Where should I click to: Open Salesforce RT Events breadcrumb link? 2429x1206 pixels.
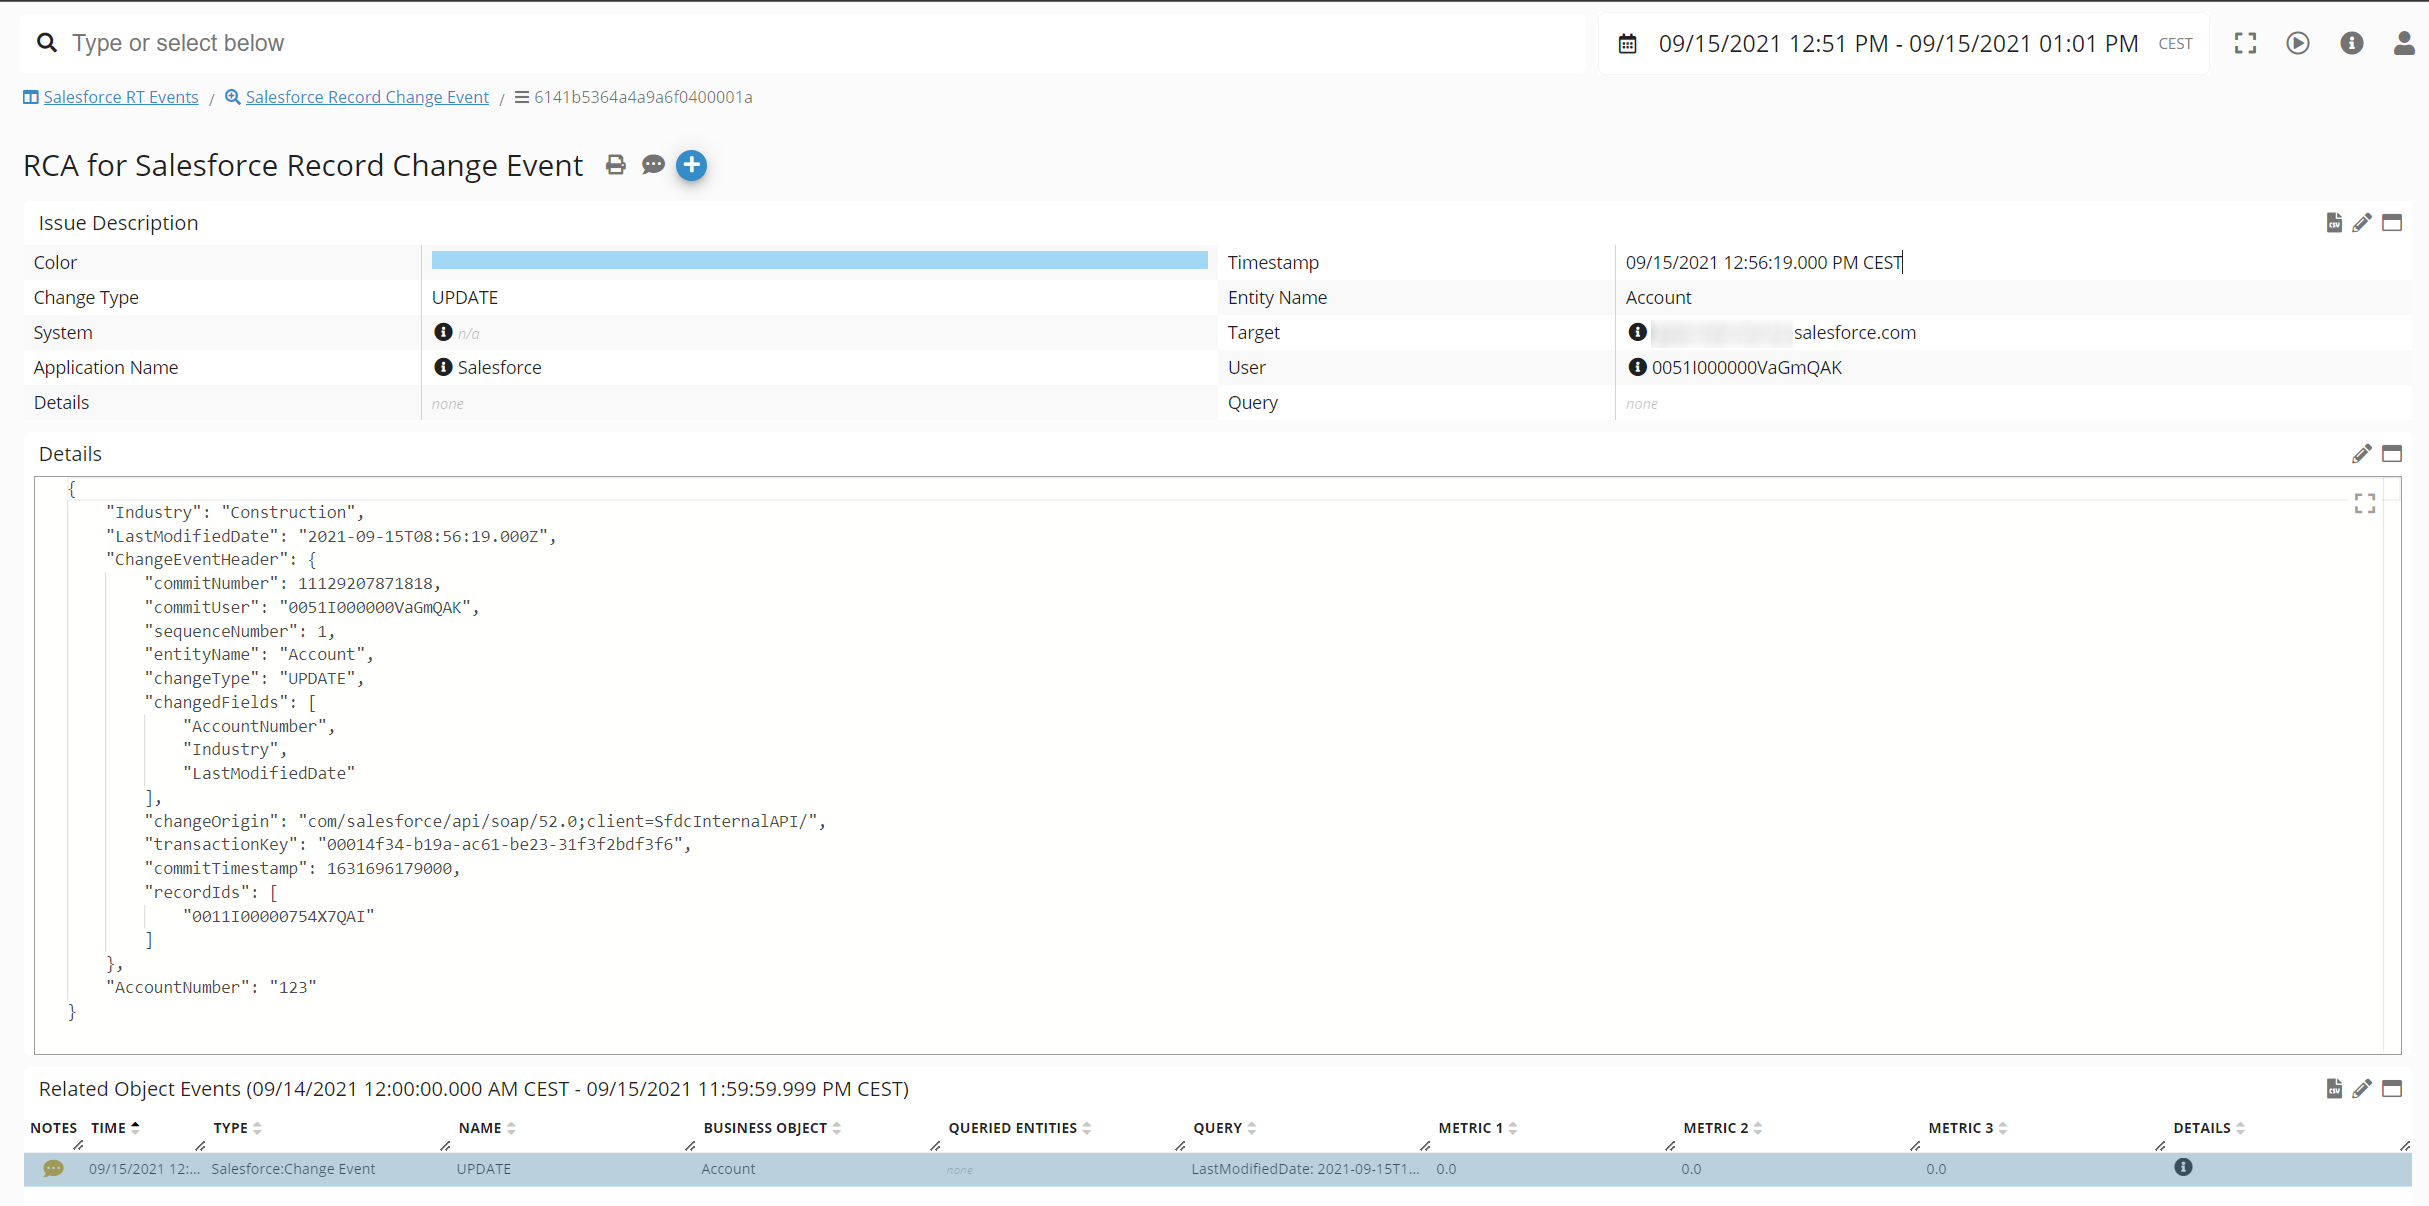(x=120, y=97)
